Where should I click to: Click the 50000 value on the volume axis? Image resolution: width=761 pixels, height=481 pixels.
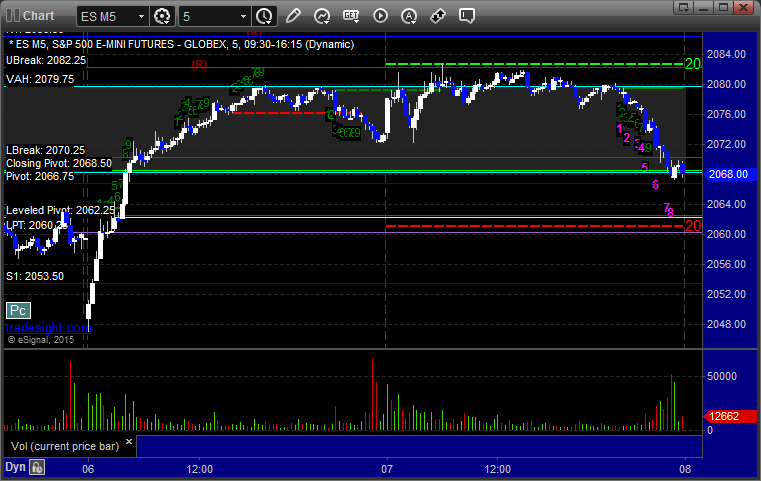722,377
